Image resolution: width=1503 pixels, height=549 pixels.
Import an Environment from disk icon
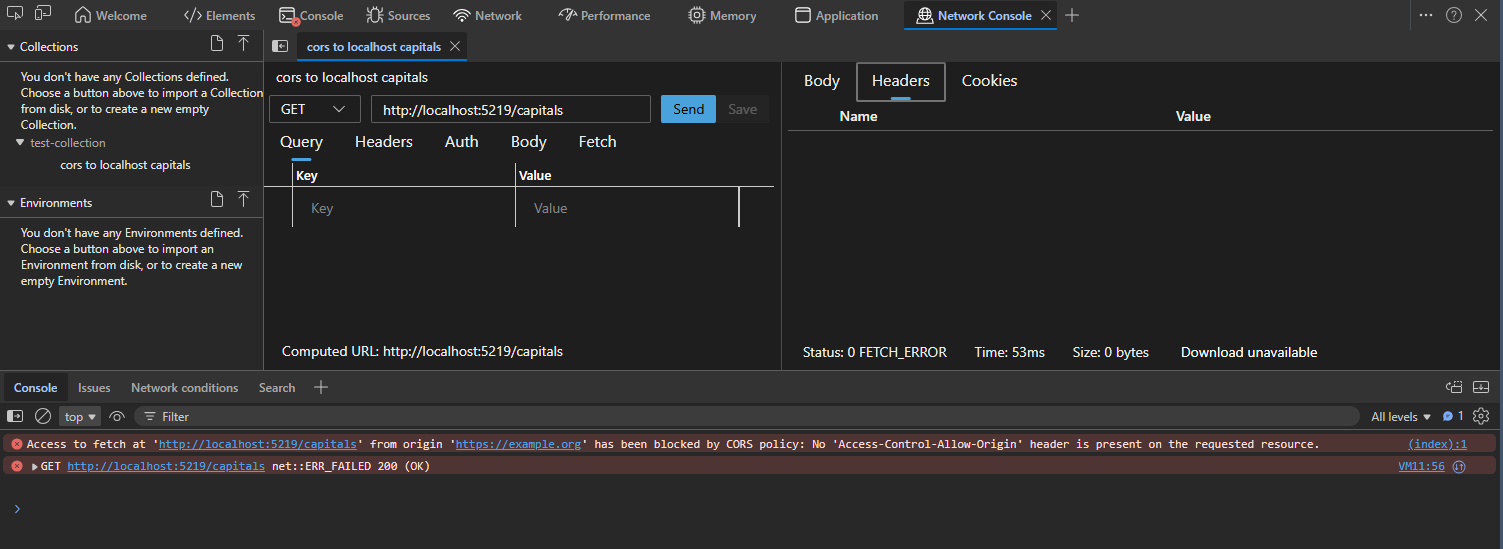point(243,200)
